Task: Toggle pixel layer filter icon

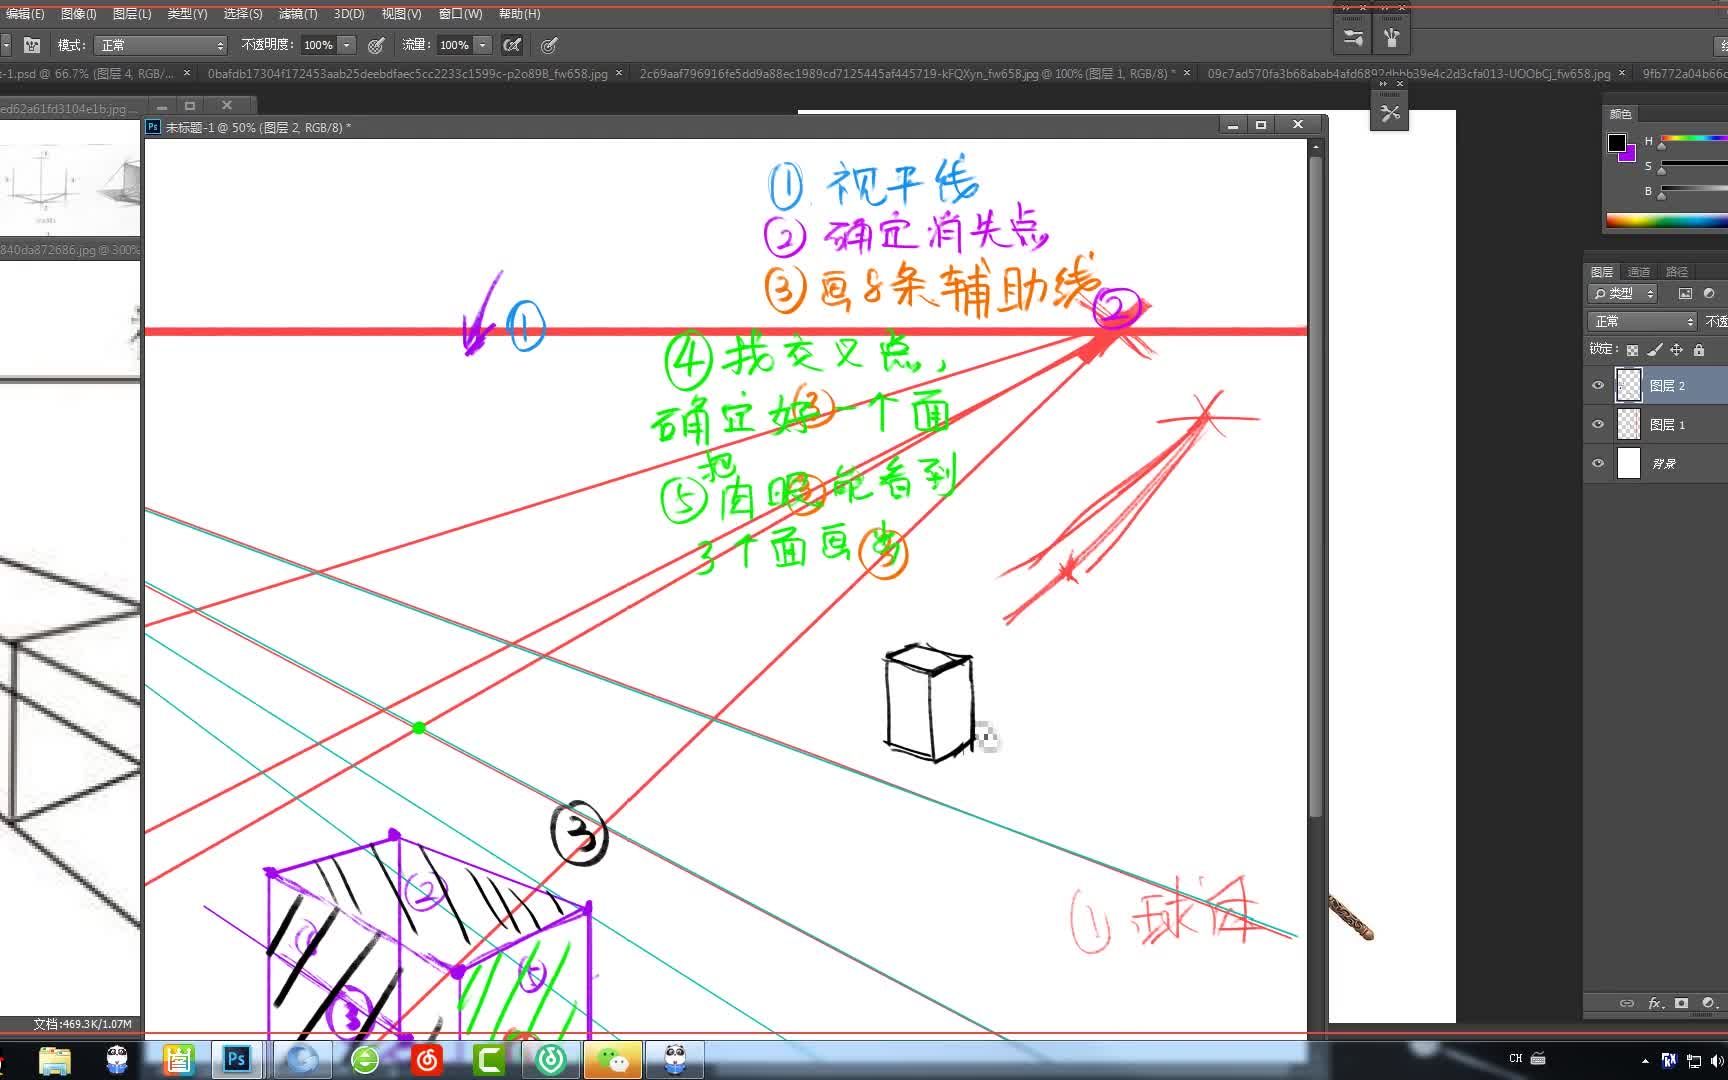Action: point(1685,293)
